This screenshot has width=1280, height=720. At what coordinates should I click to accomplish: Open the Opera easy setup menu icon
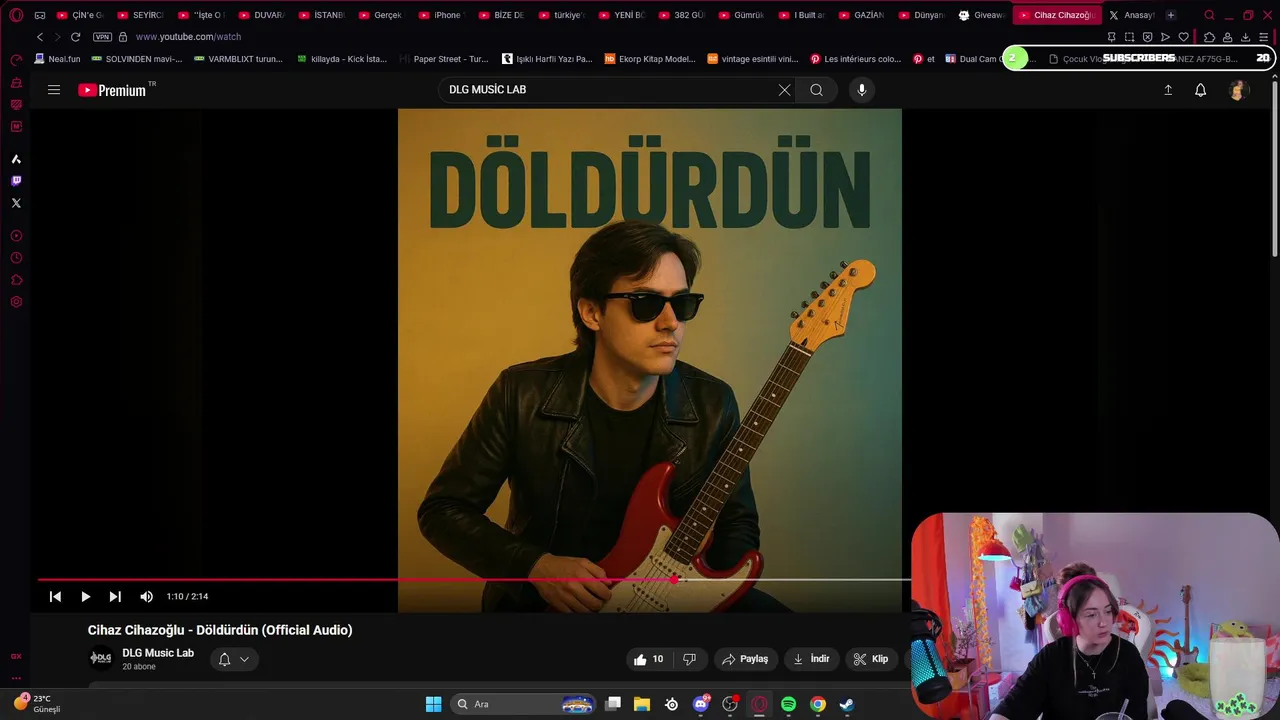[x=1263, y=37]
